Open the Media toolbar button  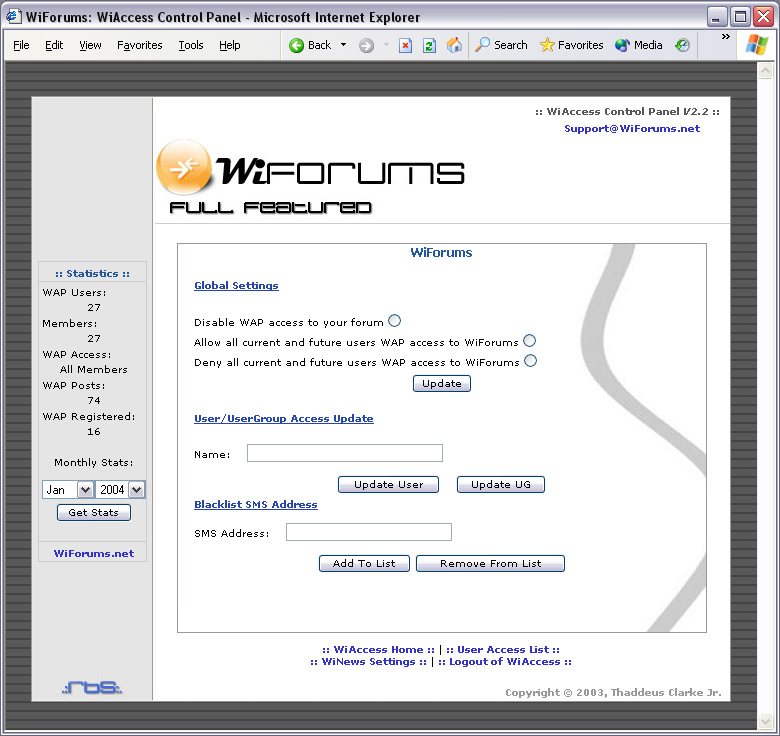coord(639,45)
